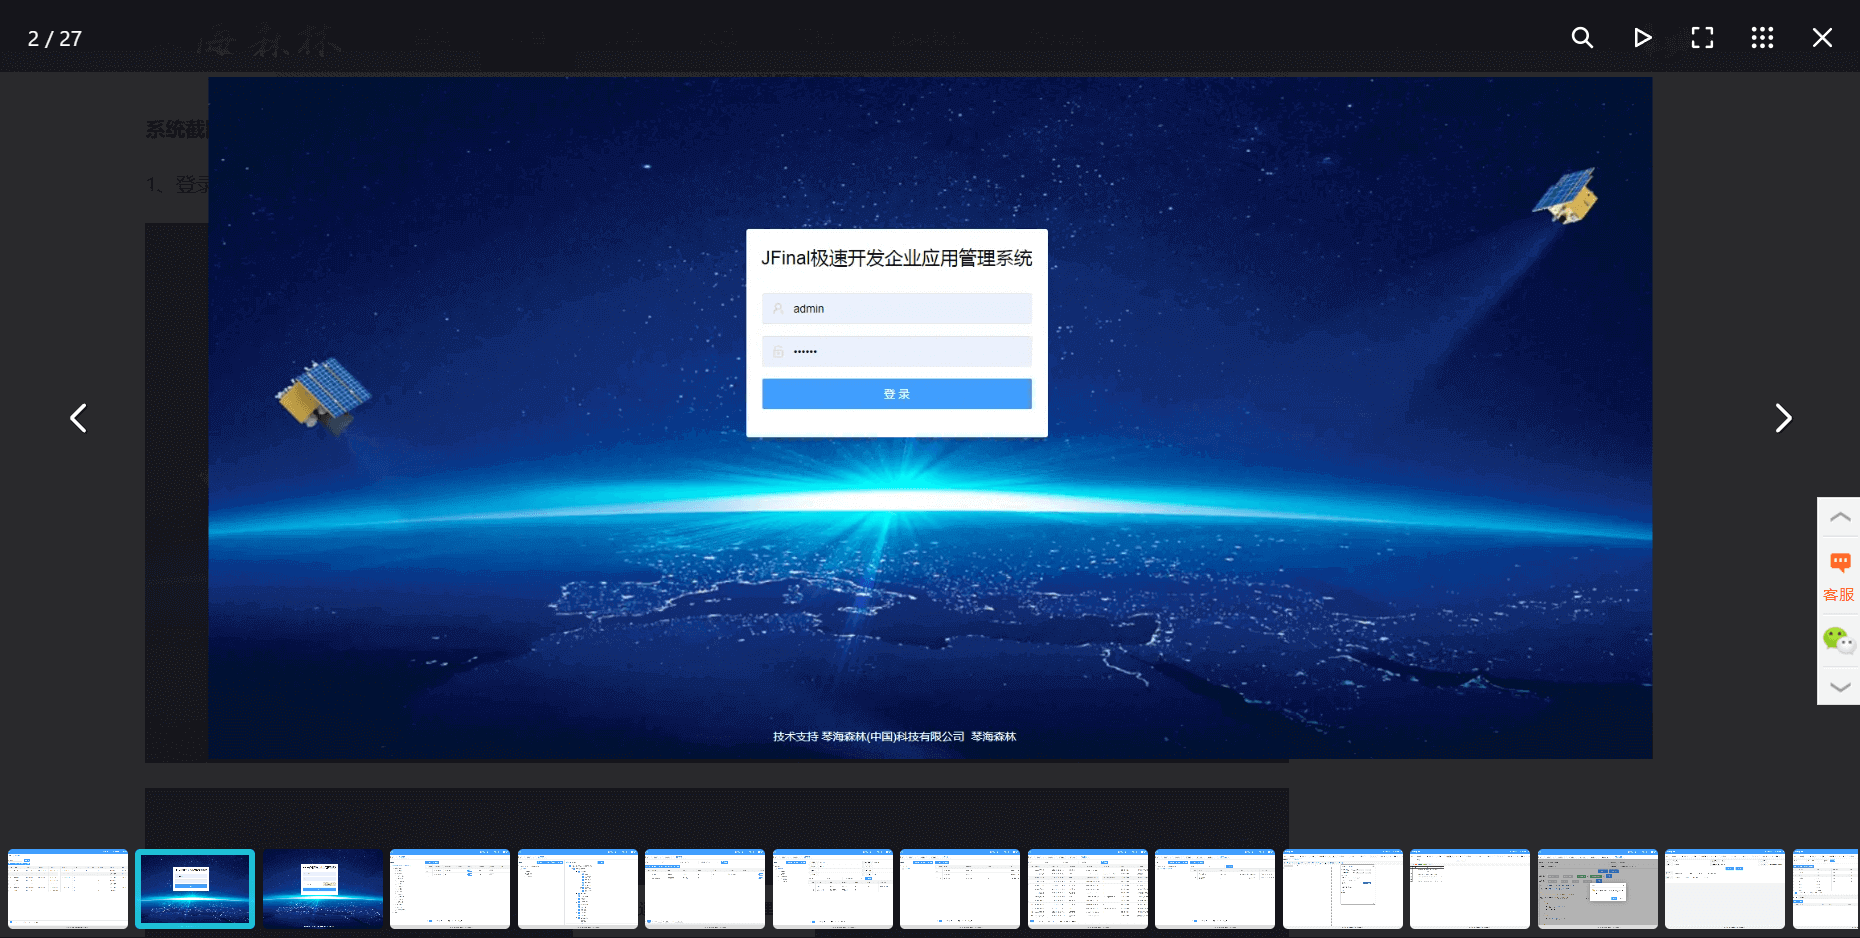Close the image viewer with the X icon
The width and height of the screenshot is (1860, 938).
click(x=1822, y=38)
